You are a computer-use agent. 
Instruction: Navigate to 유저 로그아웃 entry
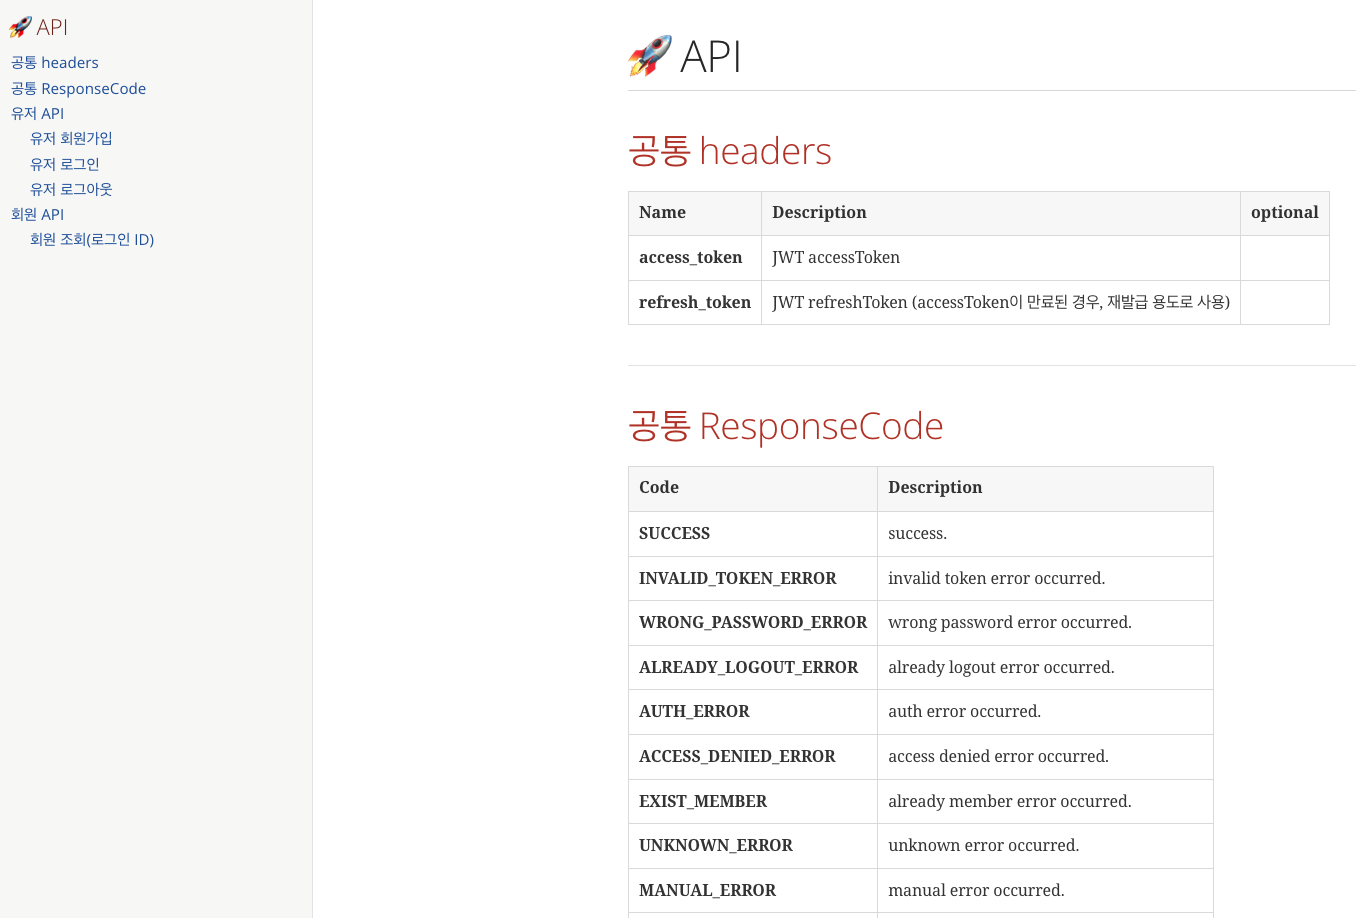(x=71, y=189)
